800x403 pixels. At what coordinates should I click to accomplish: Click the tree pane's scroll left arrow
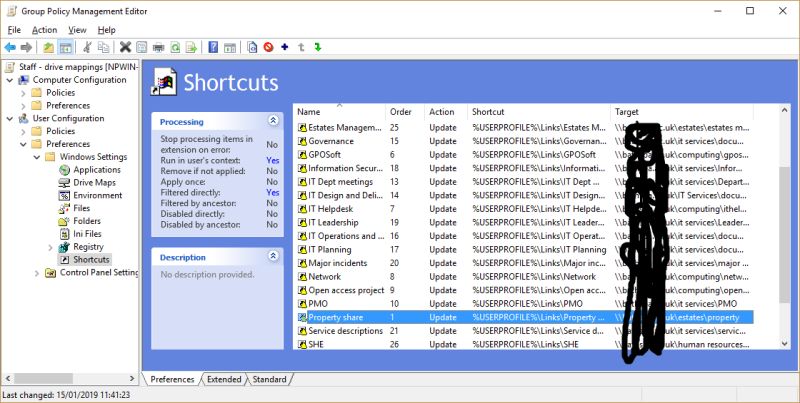(x=8, y=379)
